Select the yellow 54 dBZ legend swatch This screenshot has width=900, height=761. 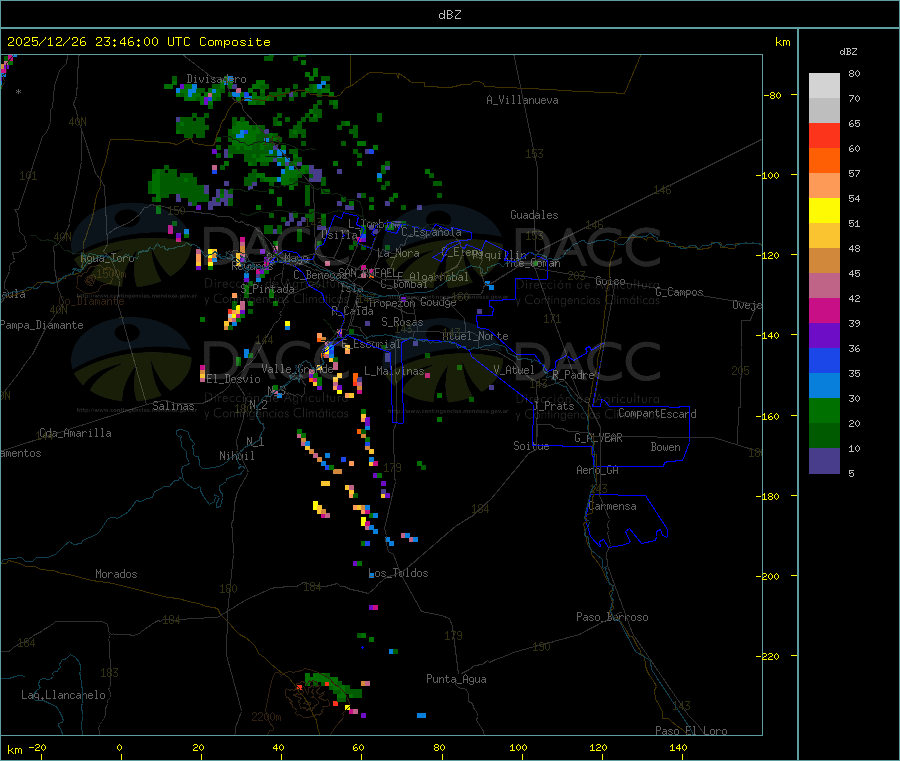(x=824, y=211)
